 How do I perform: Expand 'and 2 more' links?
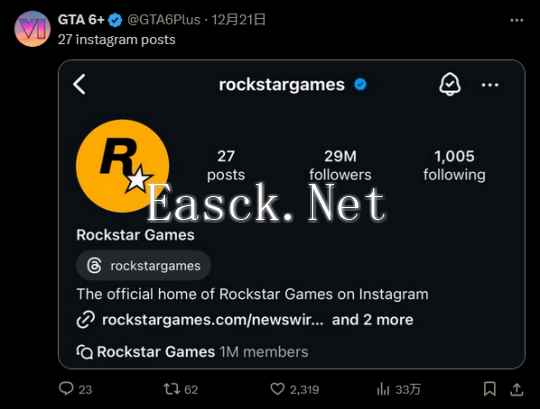[x=372, y=320]
